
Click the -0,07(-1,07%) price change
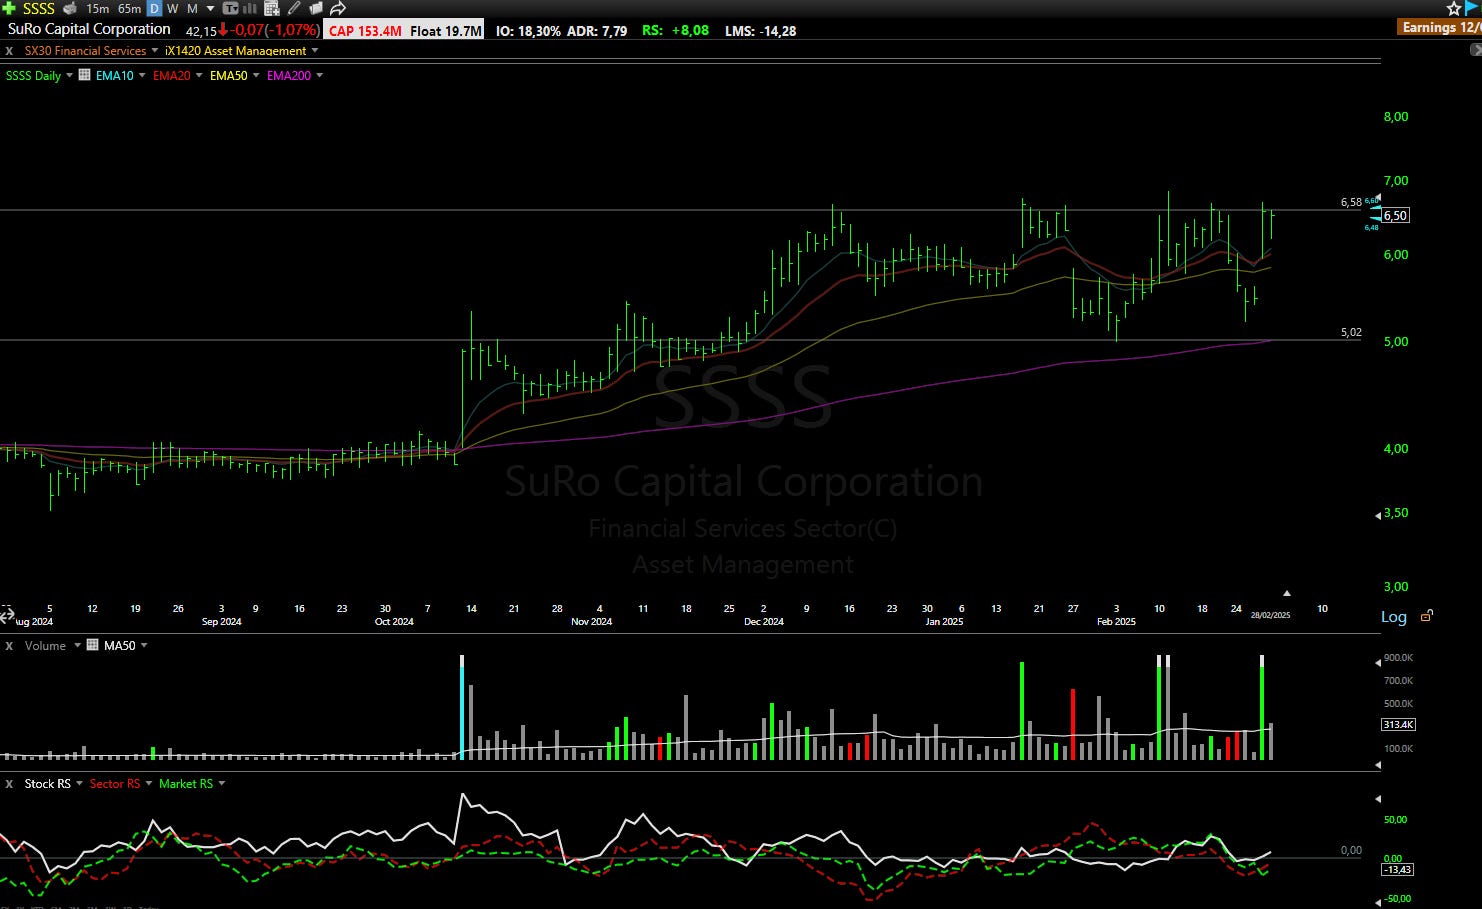click(275, 31)
